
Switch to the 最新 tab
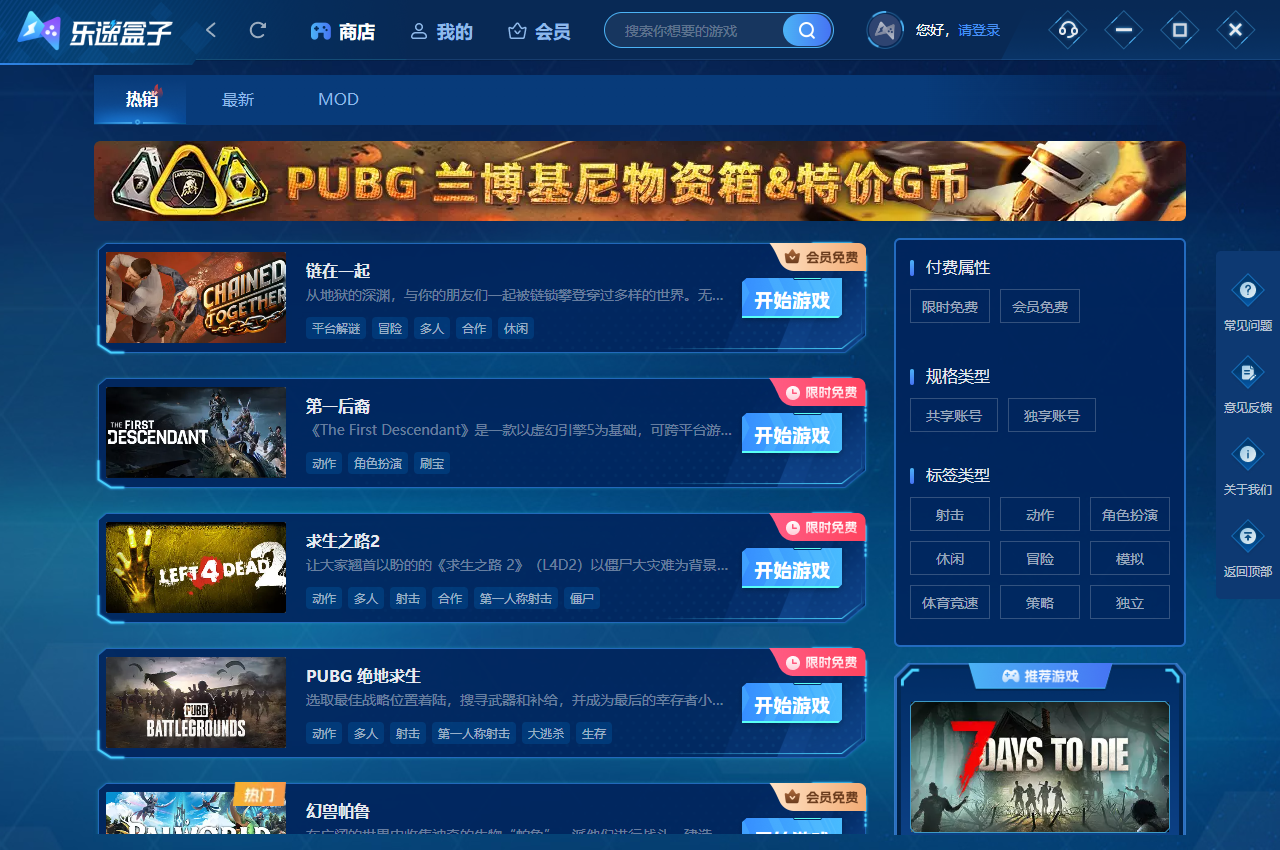coord(238,99)
